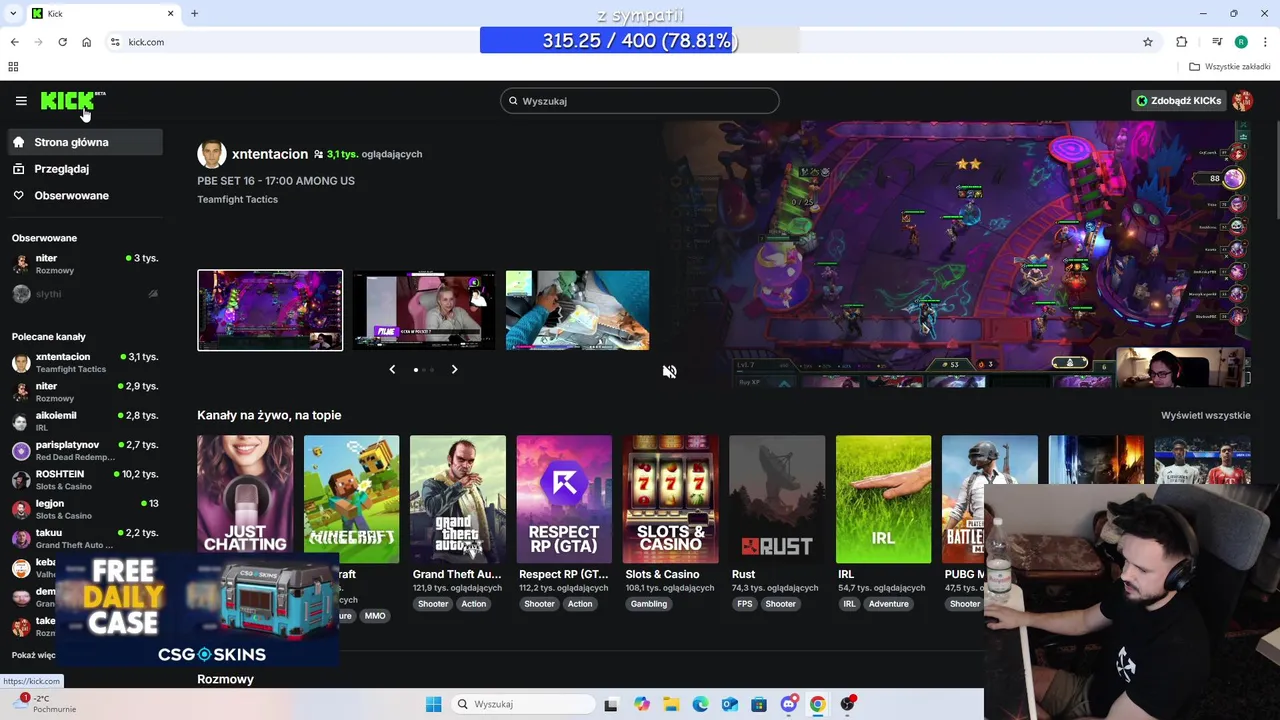
Task: Click the FPS tag under Rust
Action: coord(744,604)
